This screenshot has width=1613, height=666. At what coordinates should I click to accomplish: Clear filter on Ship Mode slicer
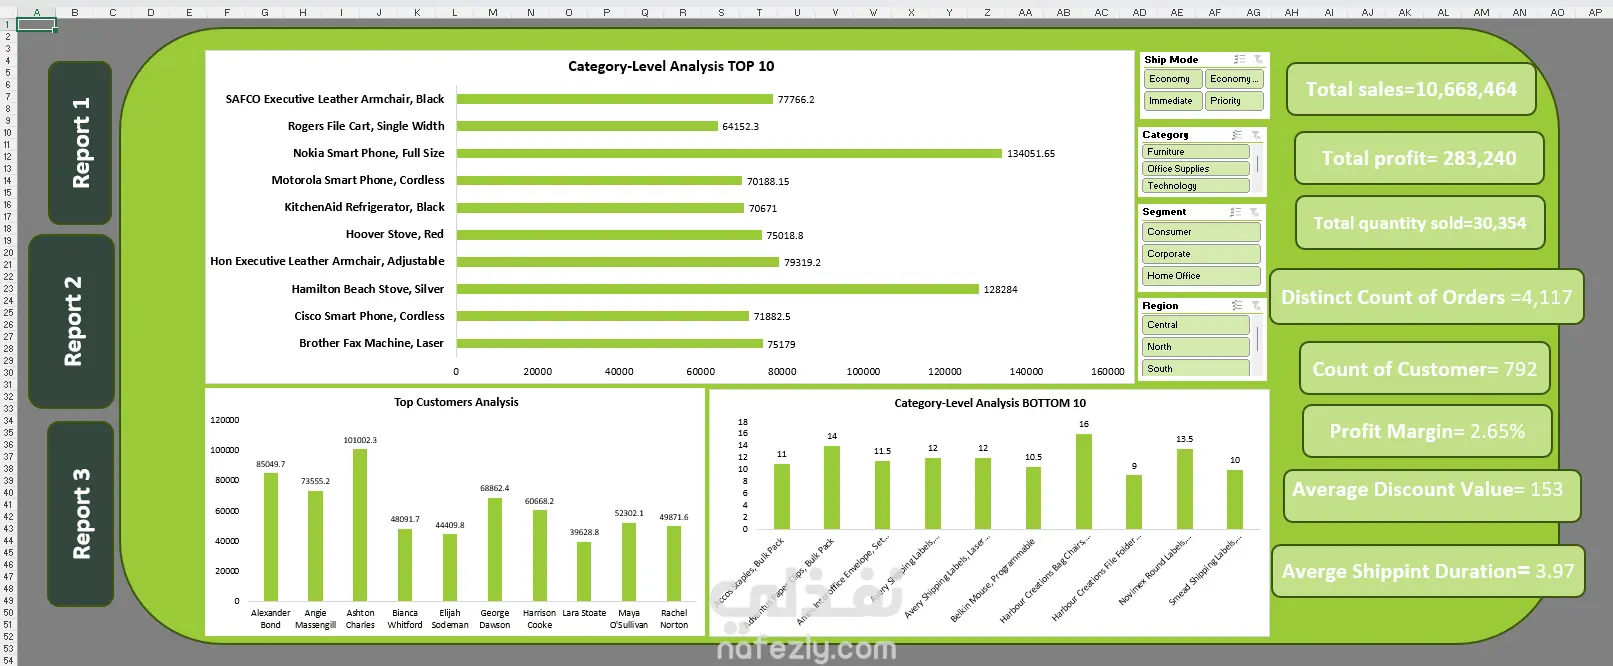click(1258, 60)
